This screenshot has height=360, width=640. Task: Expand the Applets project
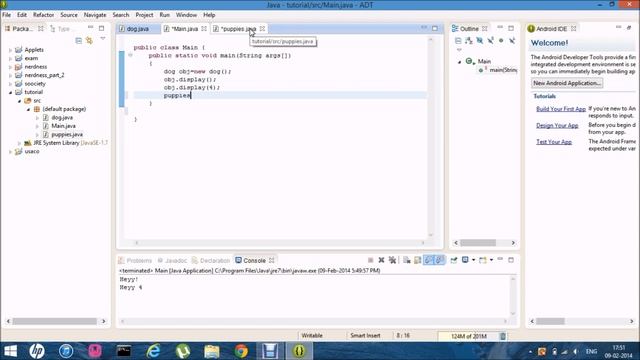tap(10, 50)
